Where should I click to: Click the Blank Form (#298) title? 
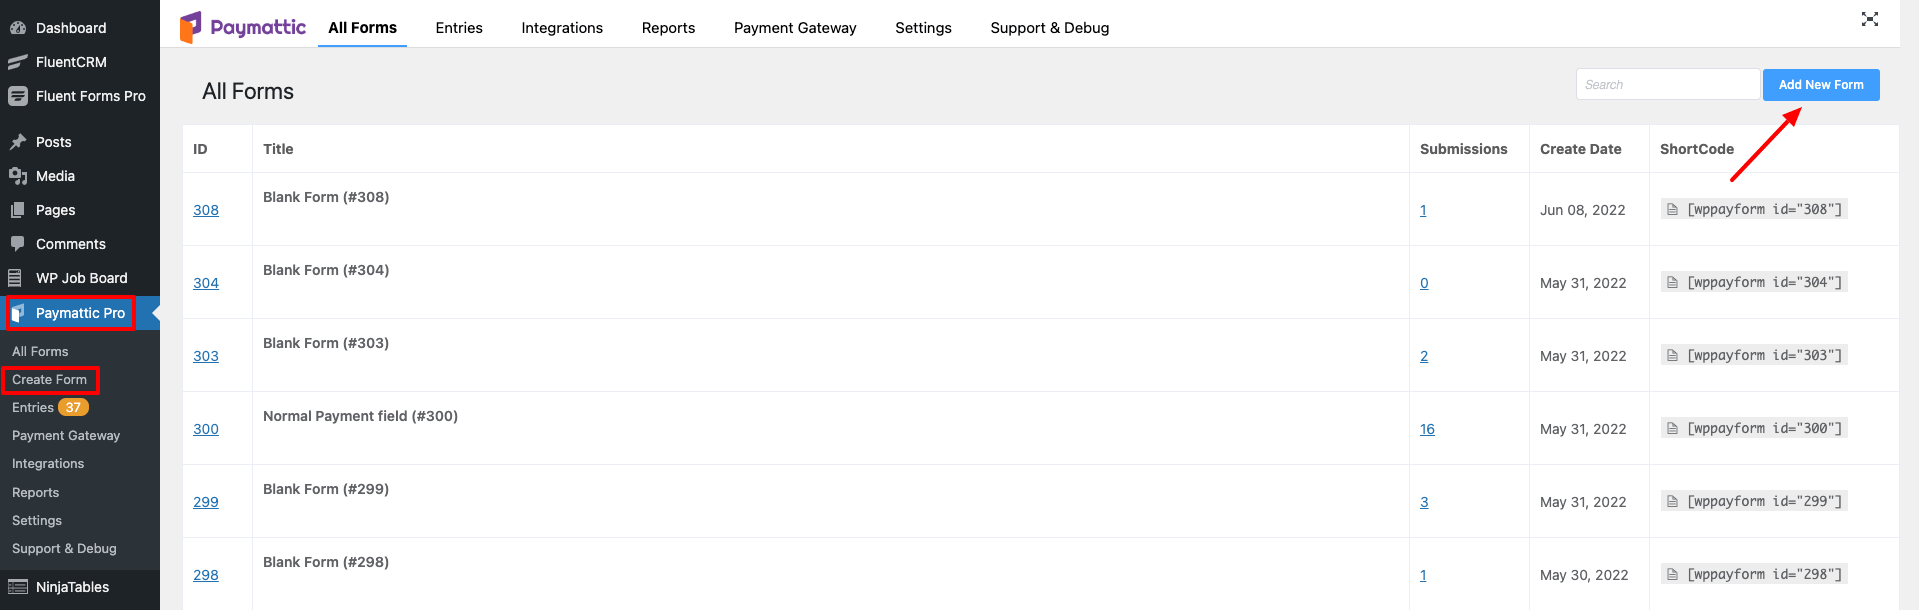point(326,562)
